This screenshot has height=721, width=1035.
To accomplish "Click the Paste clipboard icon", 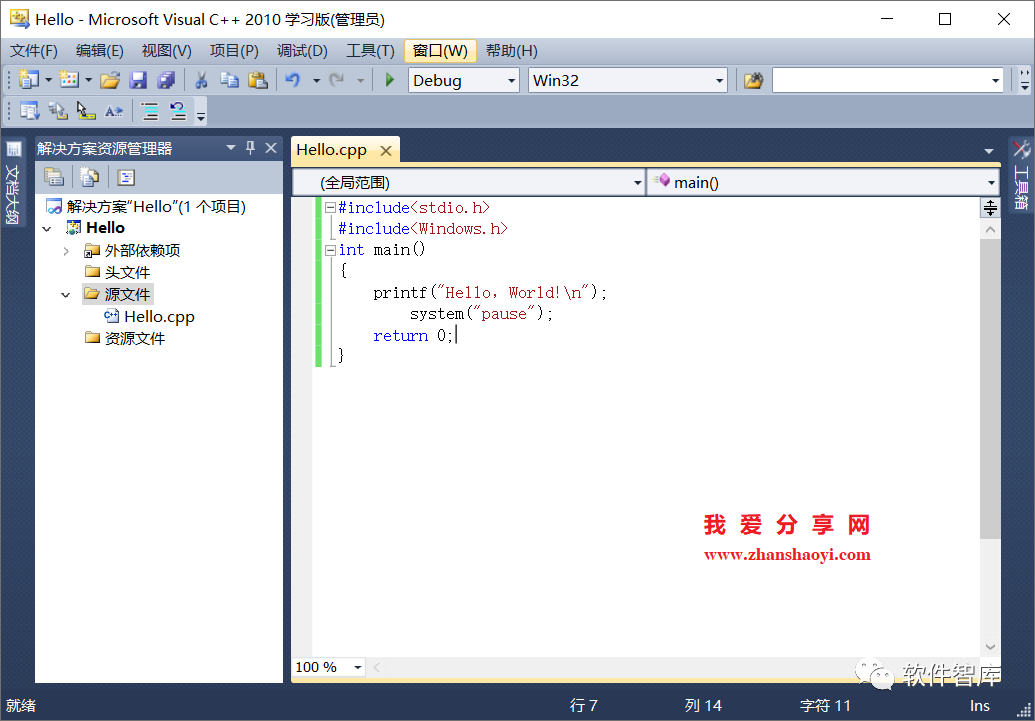I will point(257,81).
